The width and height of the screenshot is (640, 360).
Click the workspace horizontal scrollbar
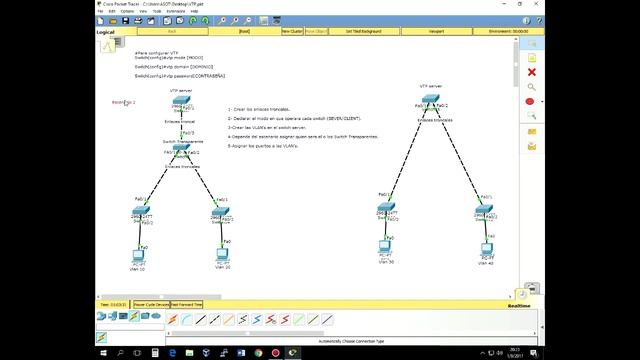[161, 297]
